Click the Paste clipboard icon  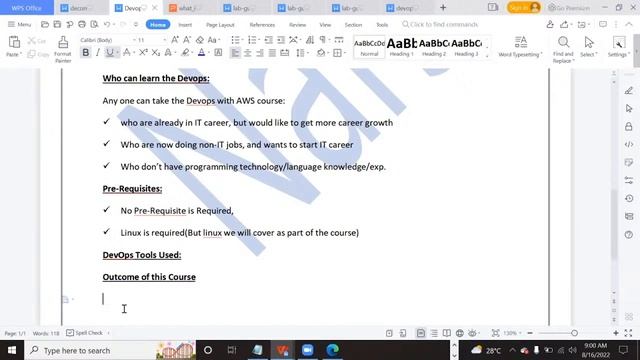[14, 42]
